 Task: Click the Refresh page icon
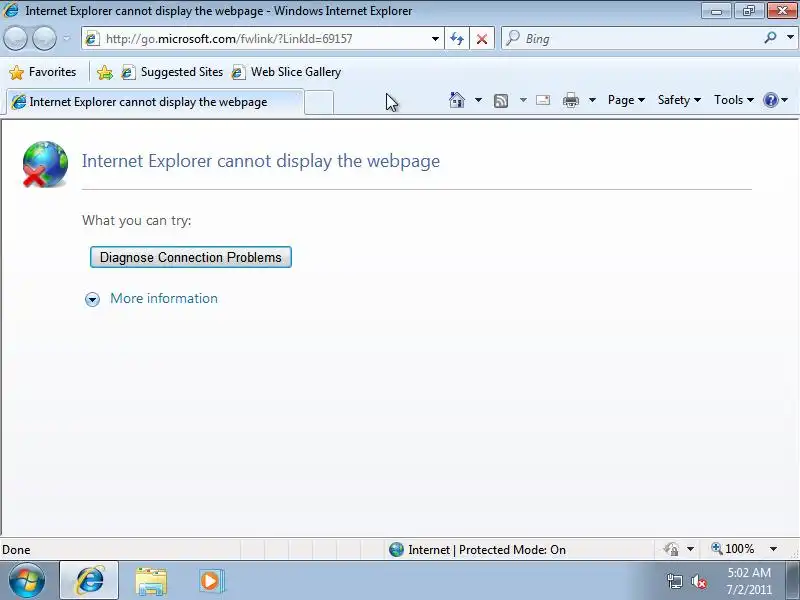point(457,39)
